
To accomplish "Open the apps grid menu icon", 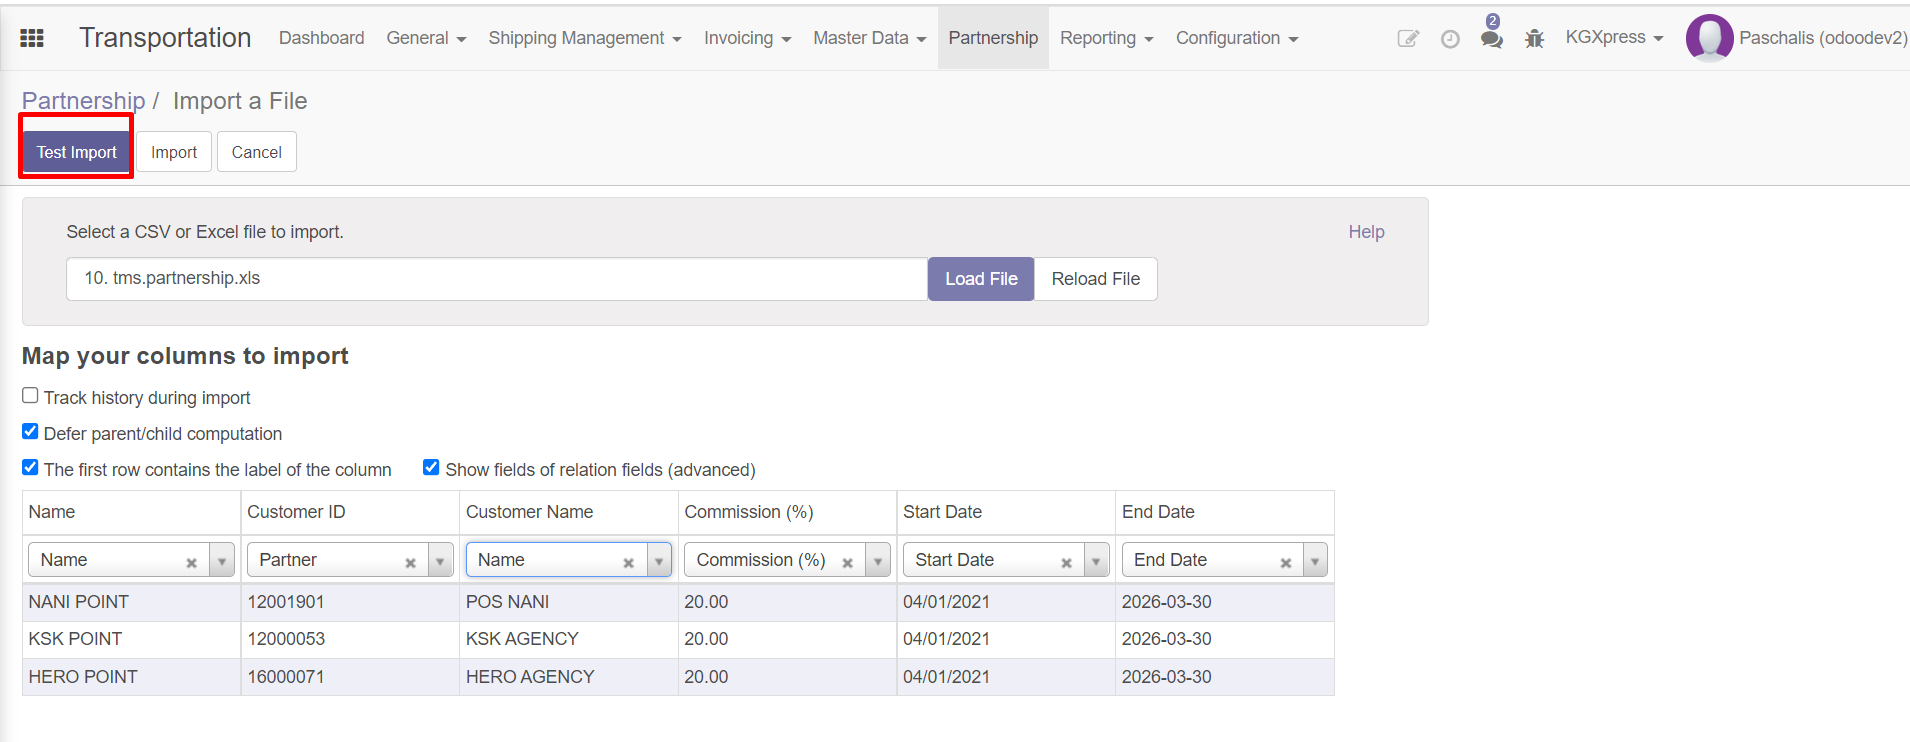I will click(x=32, y=38).
